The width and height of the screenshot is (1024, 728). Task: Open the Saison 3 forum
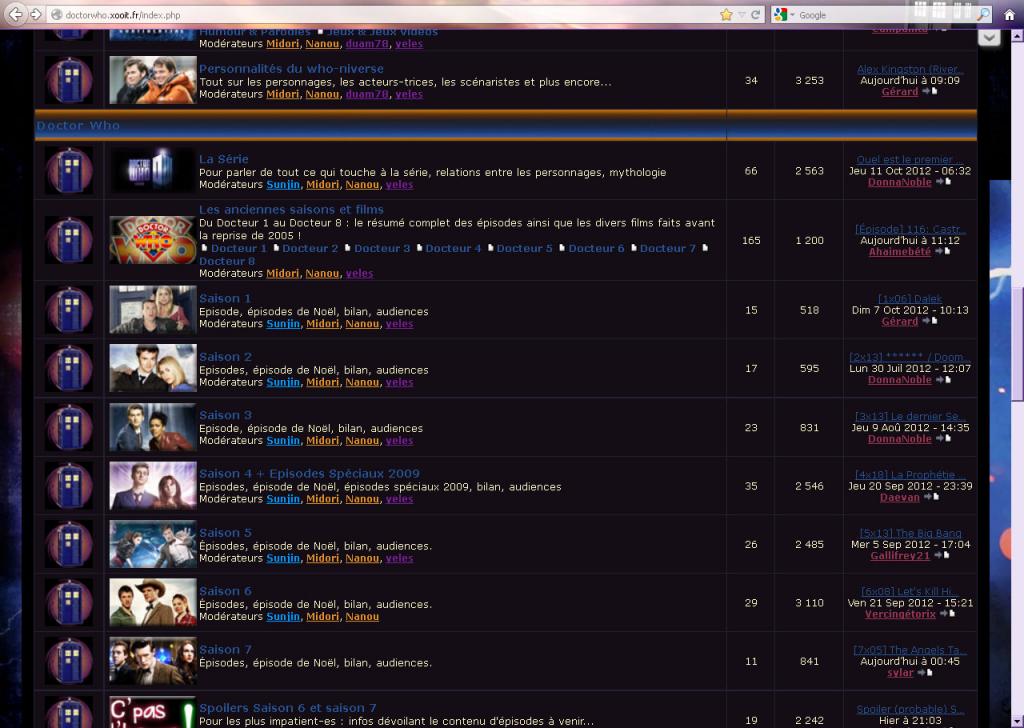click(x=225, y=415)
